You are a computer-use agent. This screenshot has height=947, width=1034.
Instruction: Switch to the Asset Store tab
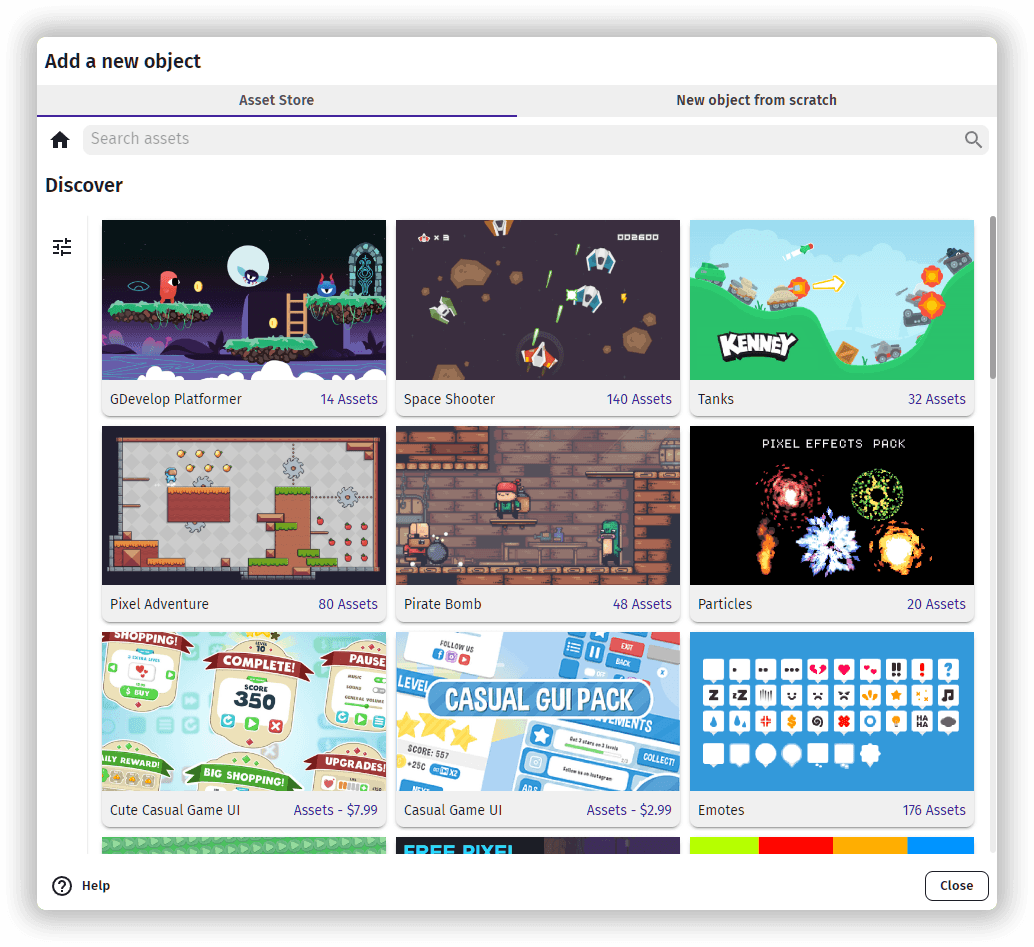(x=276, y=100)
